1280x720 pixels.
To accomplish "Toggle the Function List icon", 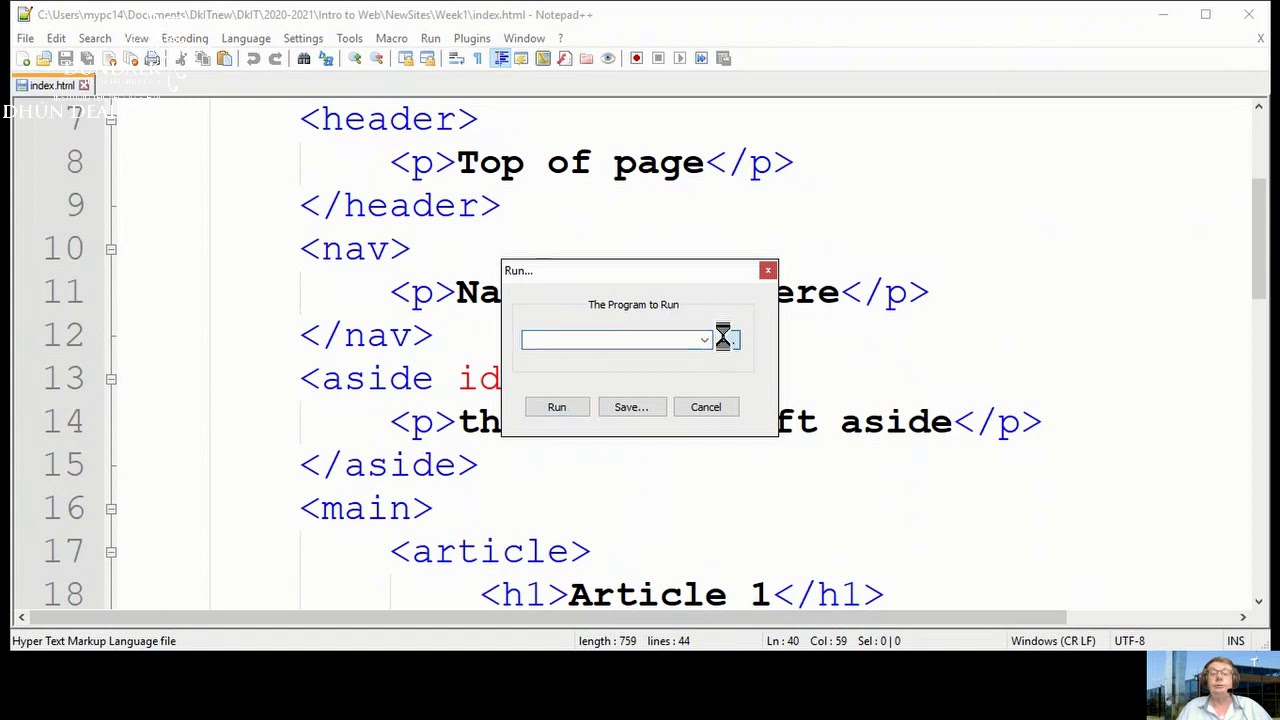I will point(565,59).
